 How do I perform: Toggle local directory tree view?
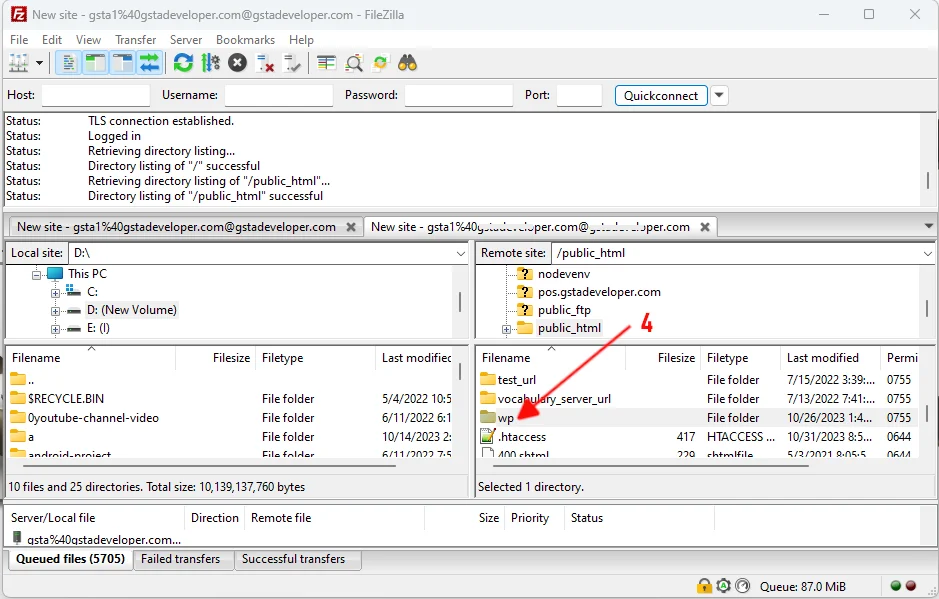[95, 63]
